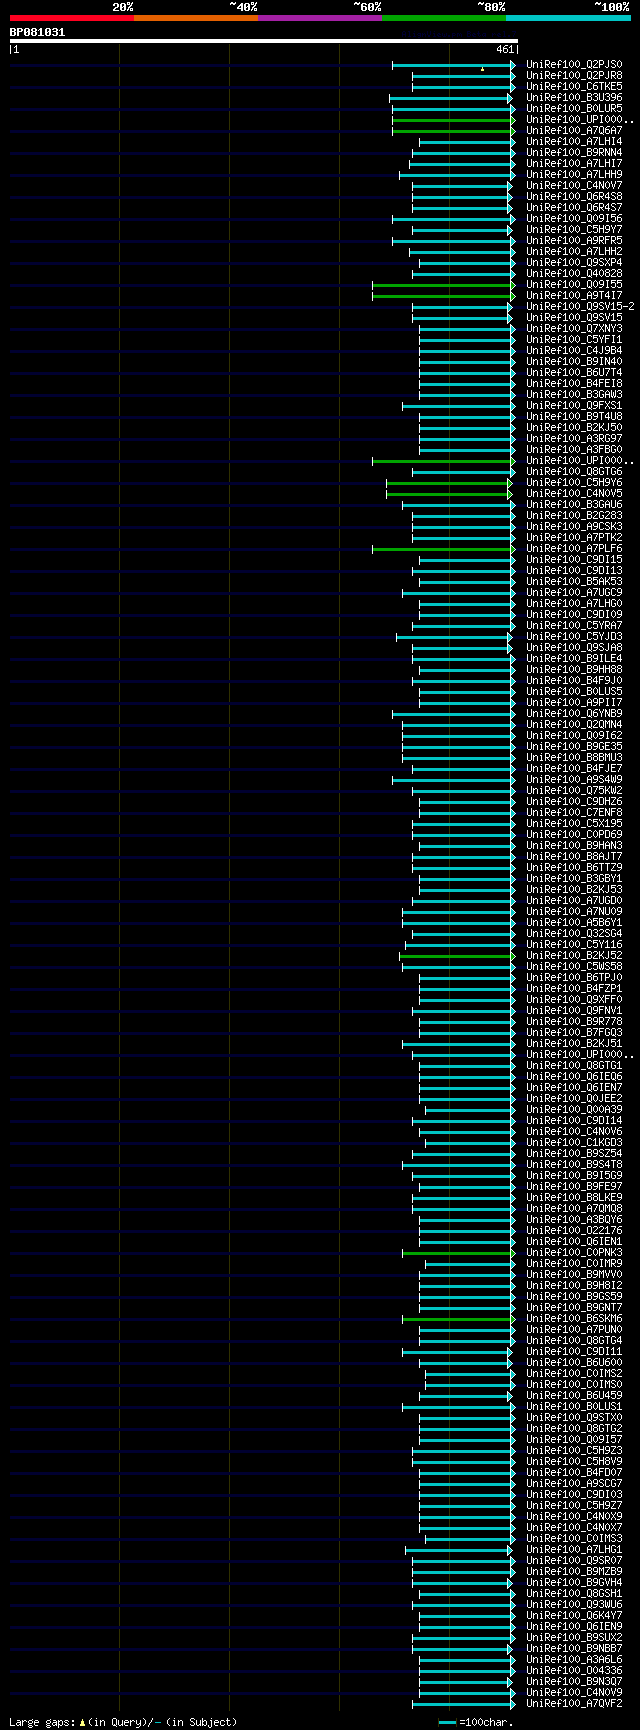
Task: Click the green ~80% identity legend swatch
Action: point(444,18)
